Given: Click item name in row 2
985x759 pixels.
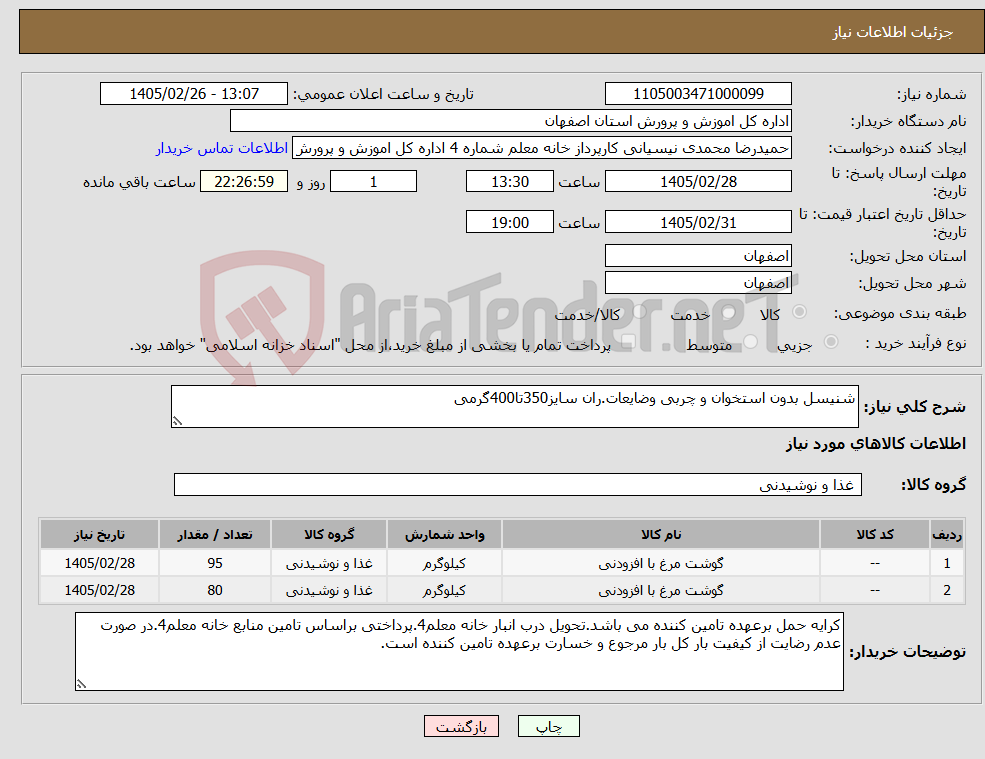Looking at the screenshot, I should pos(661,590).
